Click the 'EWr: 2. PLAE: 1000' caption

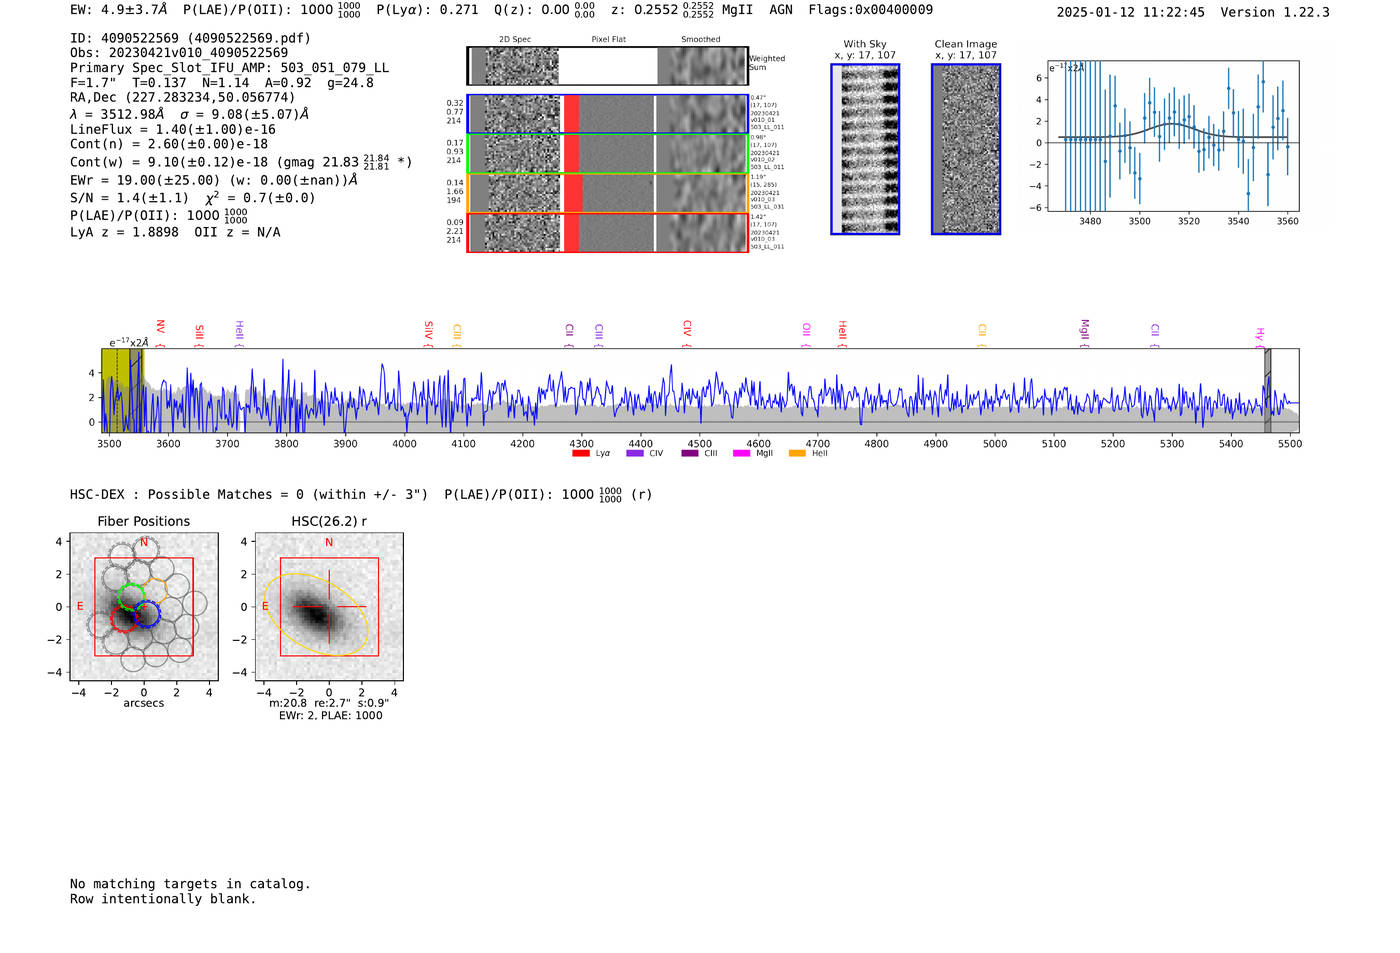point(330,715)
